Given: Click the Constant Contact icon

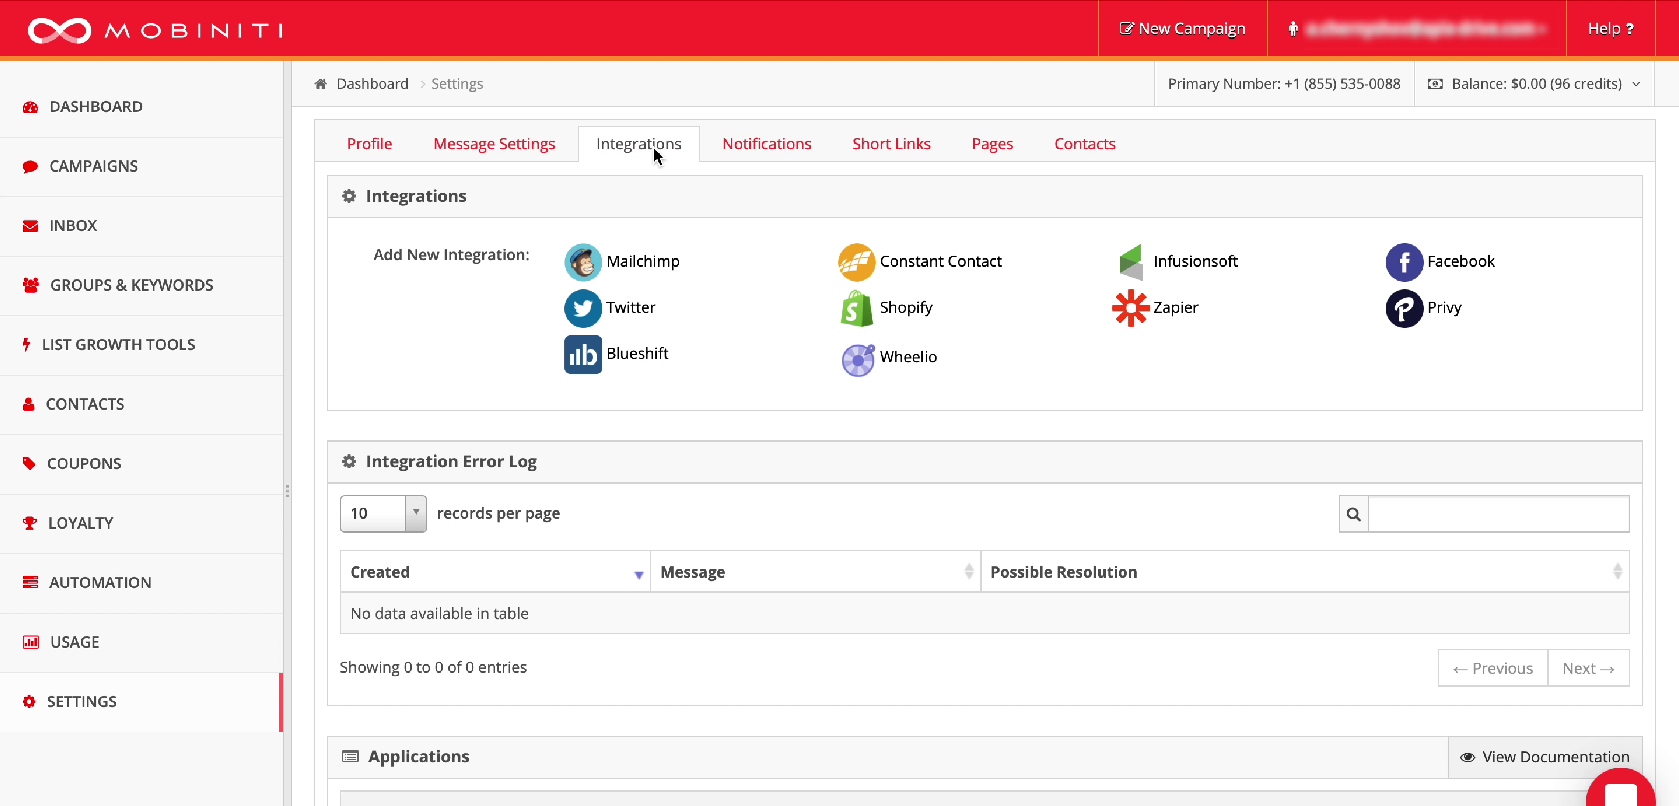Looking at the screenshot, I should (856, 262).
